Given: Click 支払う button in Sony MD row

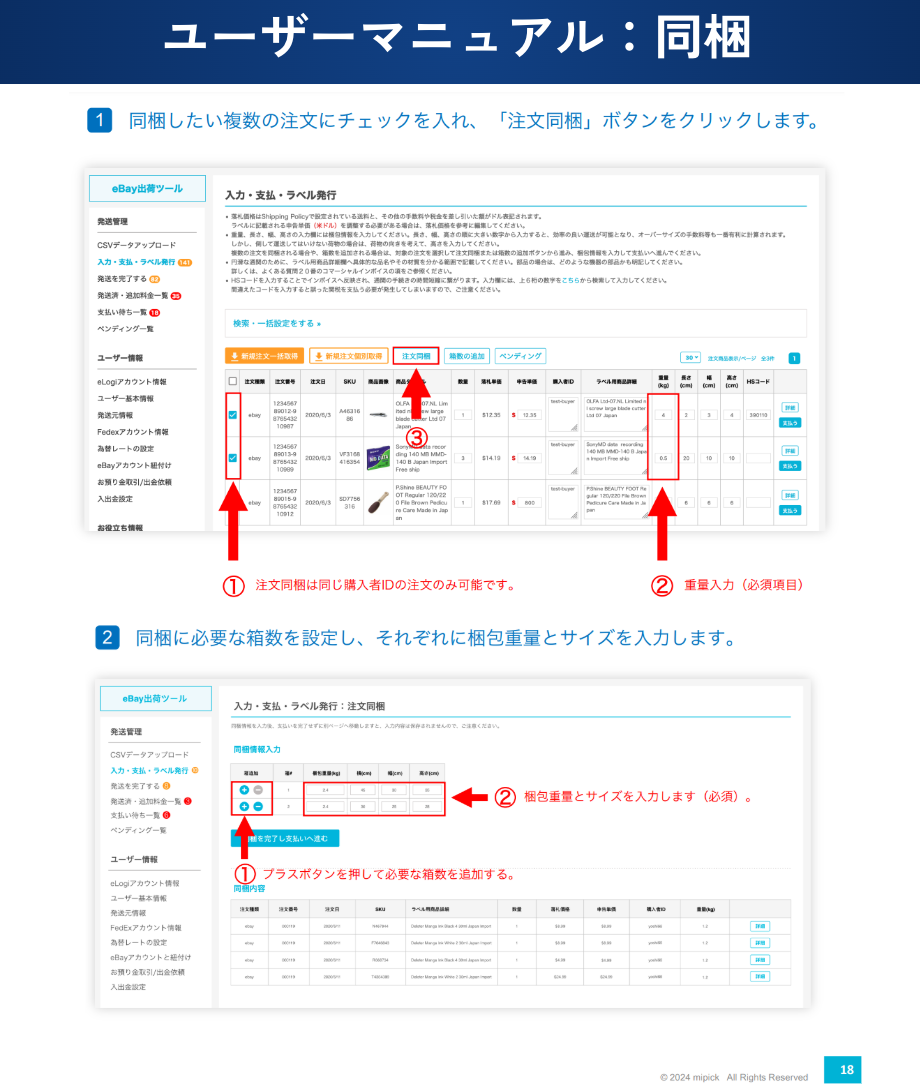Looking at the screenshot, I should 790,466.
